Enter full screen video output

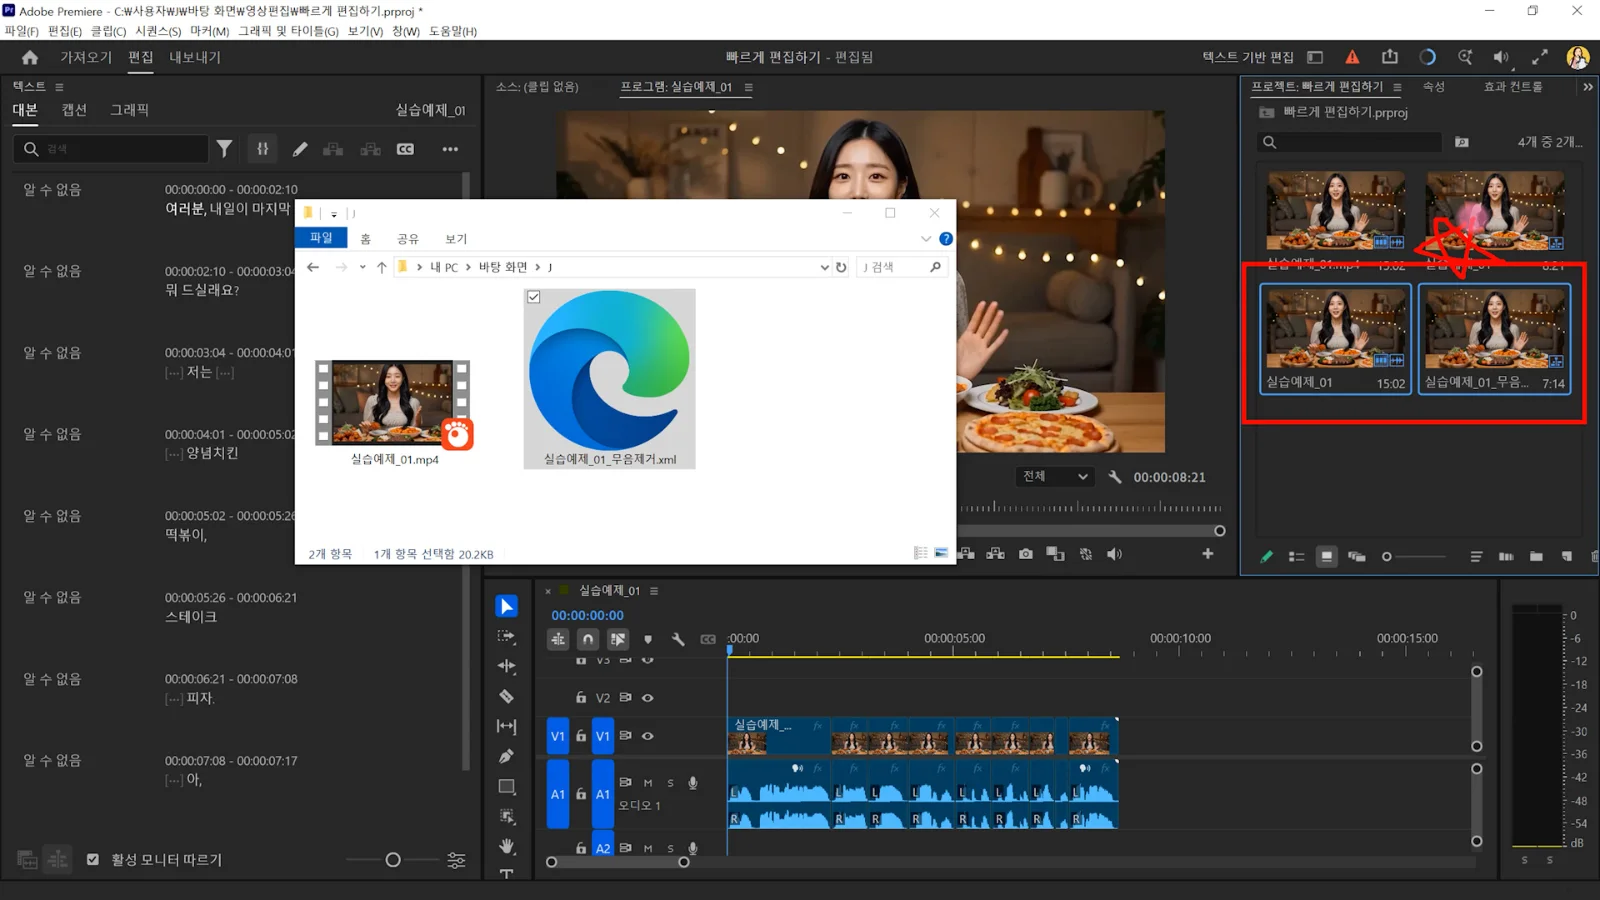click(1540, 57)
